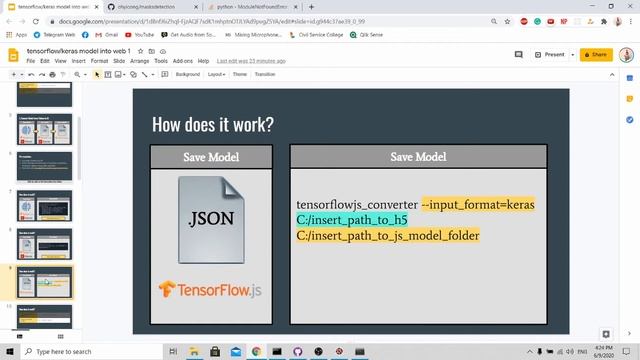Switch to filmstrip view
The height and width of the screenshot is (360, 640).
[x=20, y=336]
